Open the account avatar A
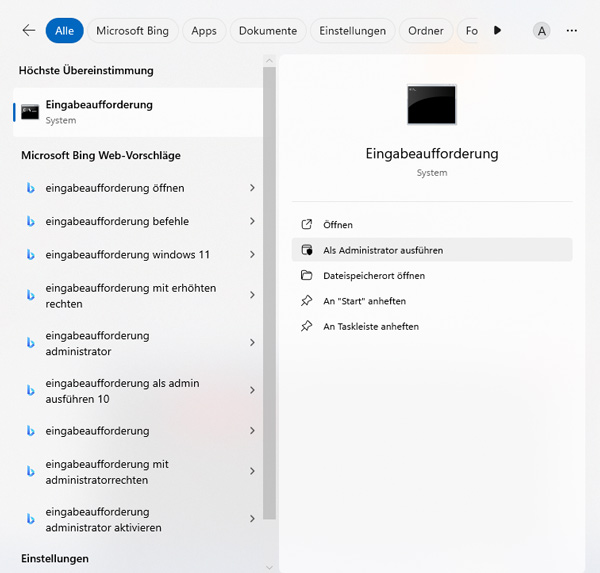 (541, 31)
